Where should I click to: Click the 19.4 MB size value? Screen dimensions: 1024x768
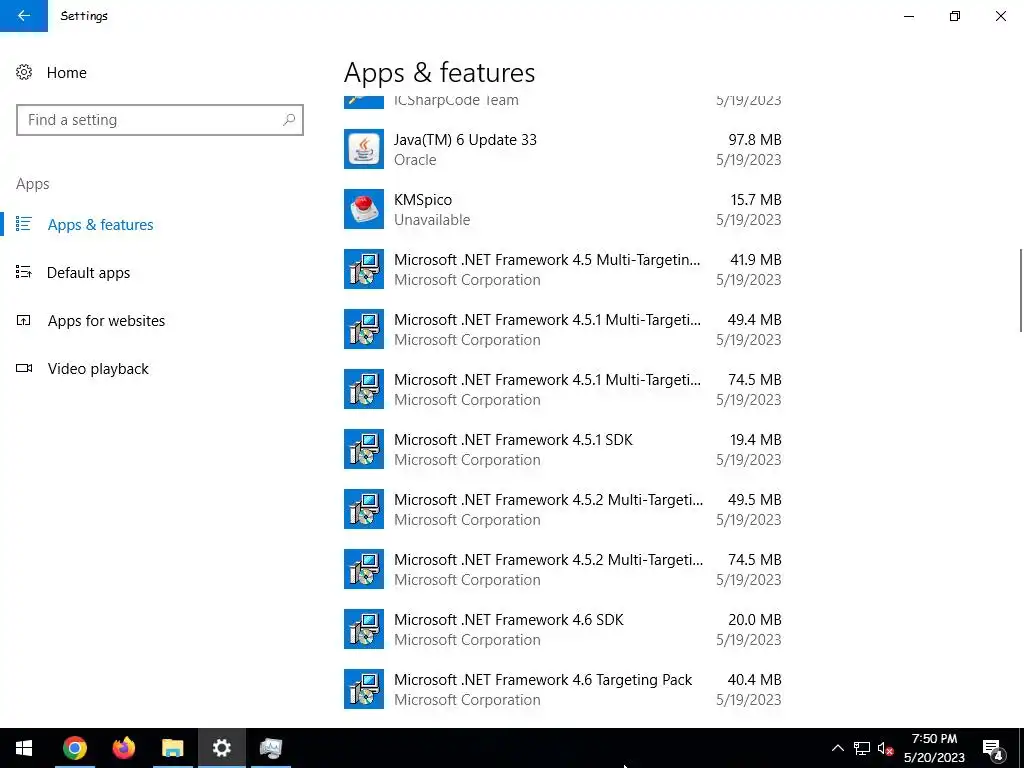tap(756, 440)
